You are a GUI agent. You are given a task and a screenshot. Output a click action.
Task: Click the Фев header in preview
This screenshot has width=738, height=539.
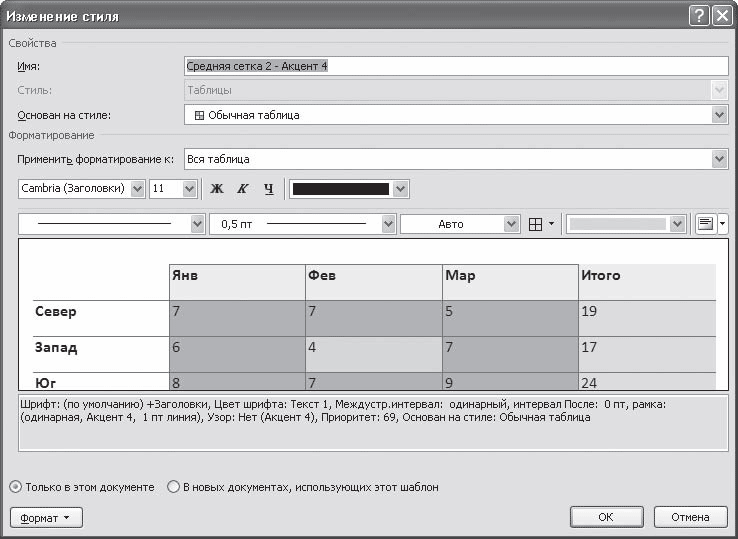(322, 275)
